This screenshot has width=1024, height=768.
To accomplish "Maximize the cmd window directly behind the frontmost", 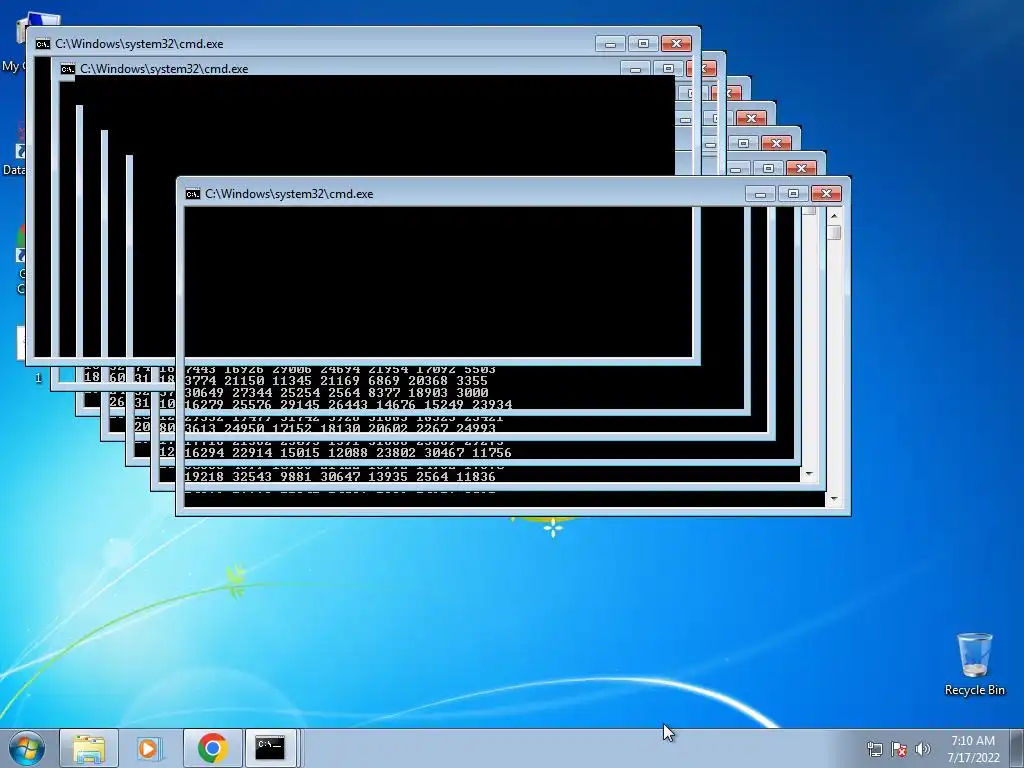I will (768, 168).
